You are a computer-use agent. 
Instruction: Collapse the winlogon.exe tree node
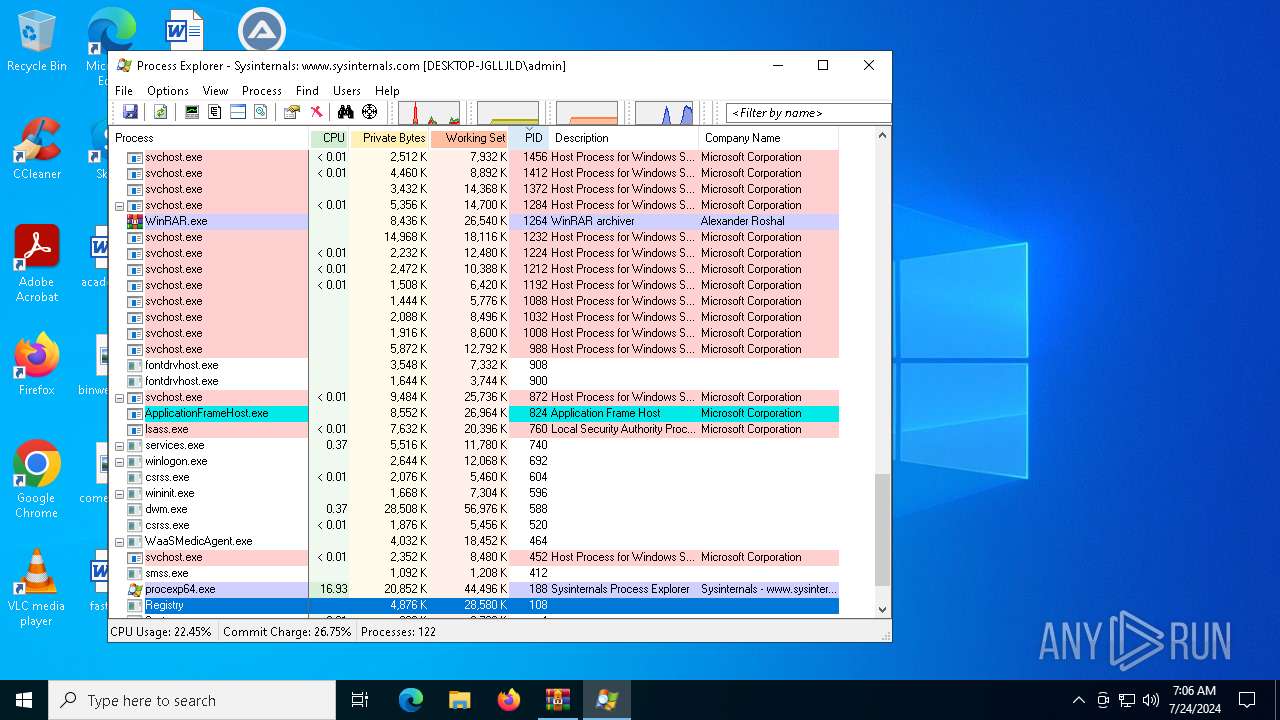coord(119,461)
